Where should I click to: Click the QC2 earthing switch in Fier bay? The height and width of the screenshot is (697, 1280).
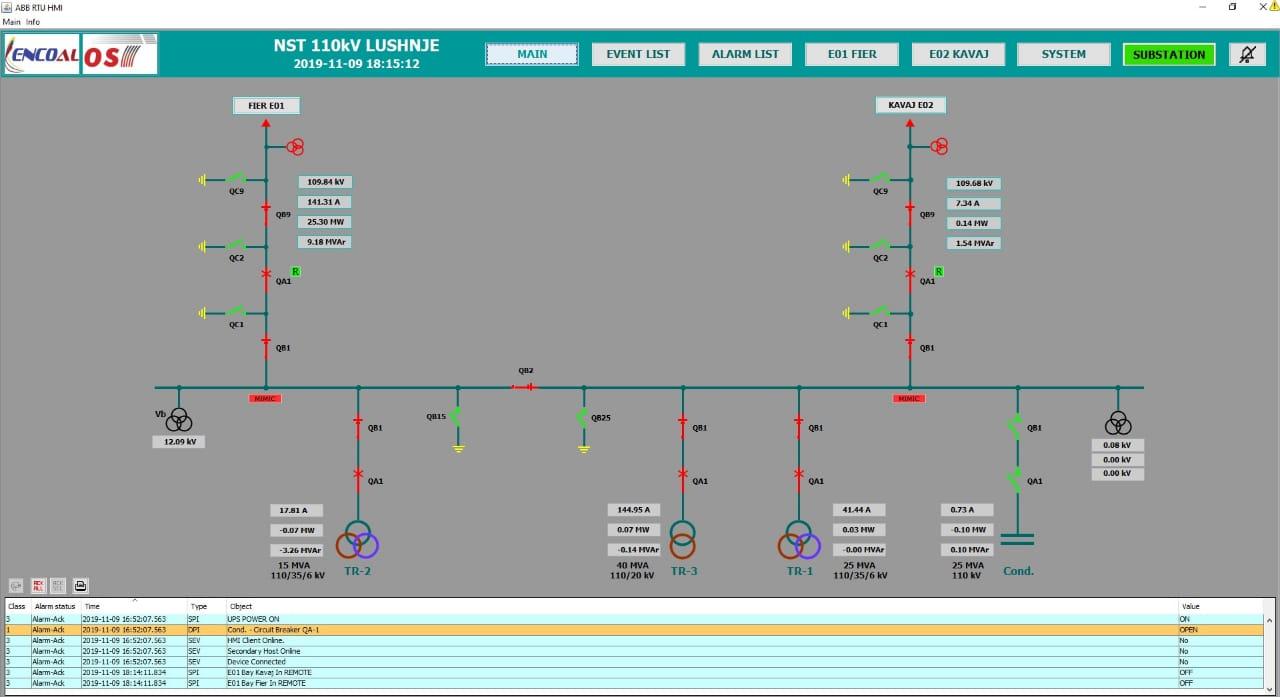[x=236, y=245]
